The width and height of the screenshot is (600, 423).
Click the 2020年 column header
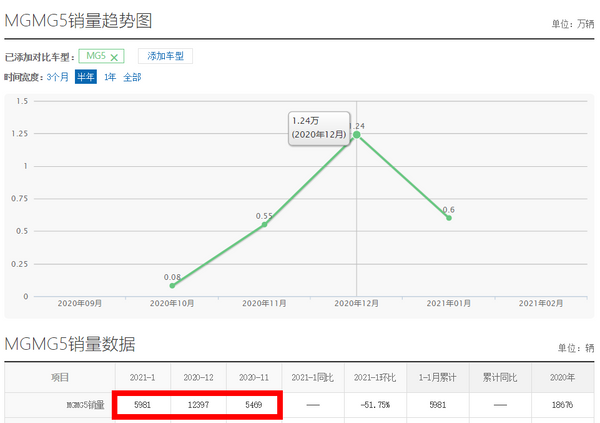click(x=562, y=378)
